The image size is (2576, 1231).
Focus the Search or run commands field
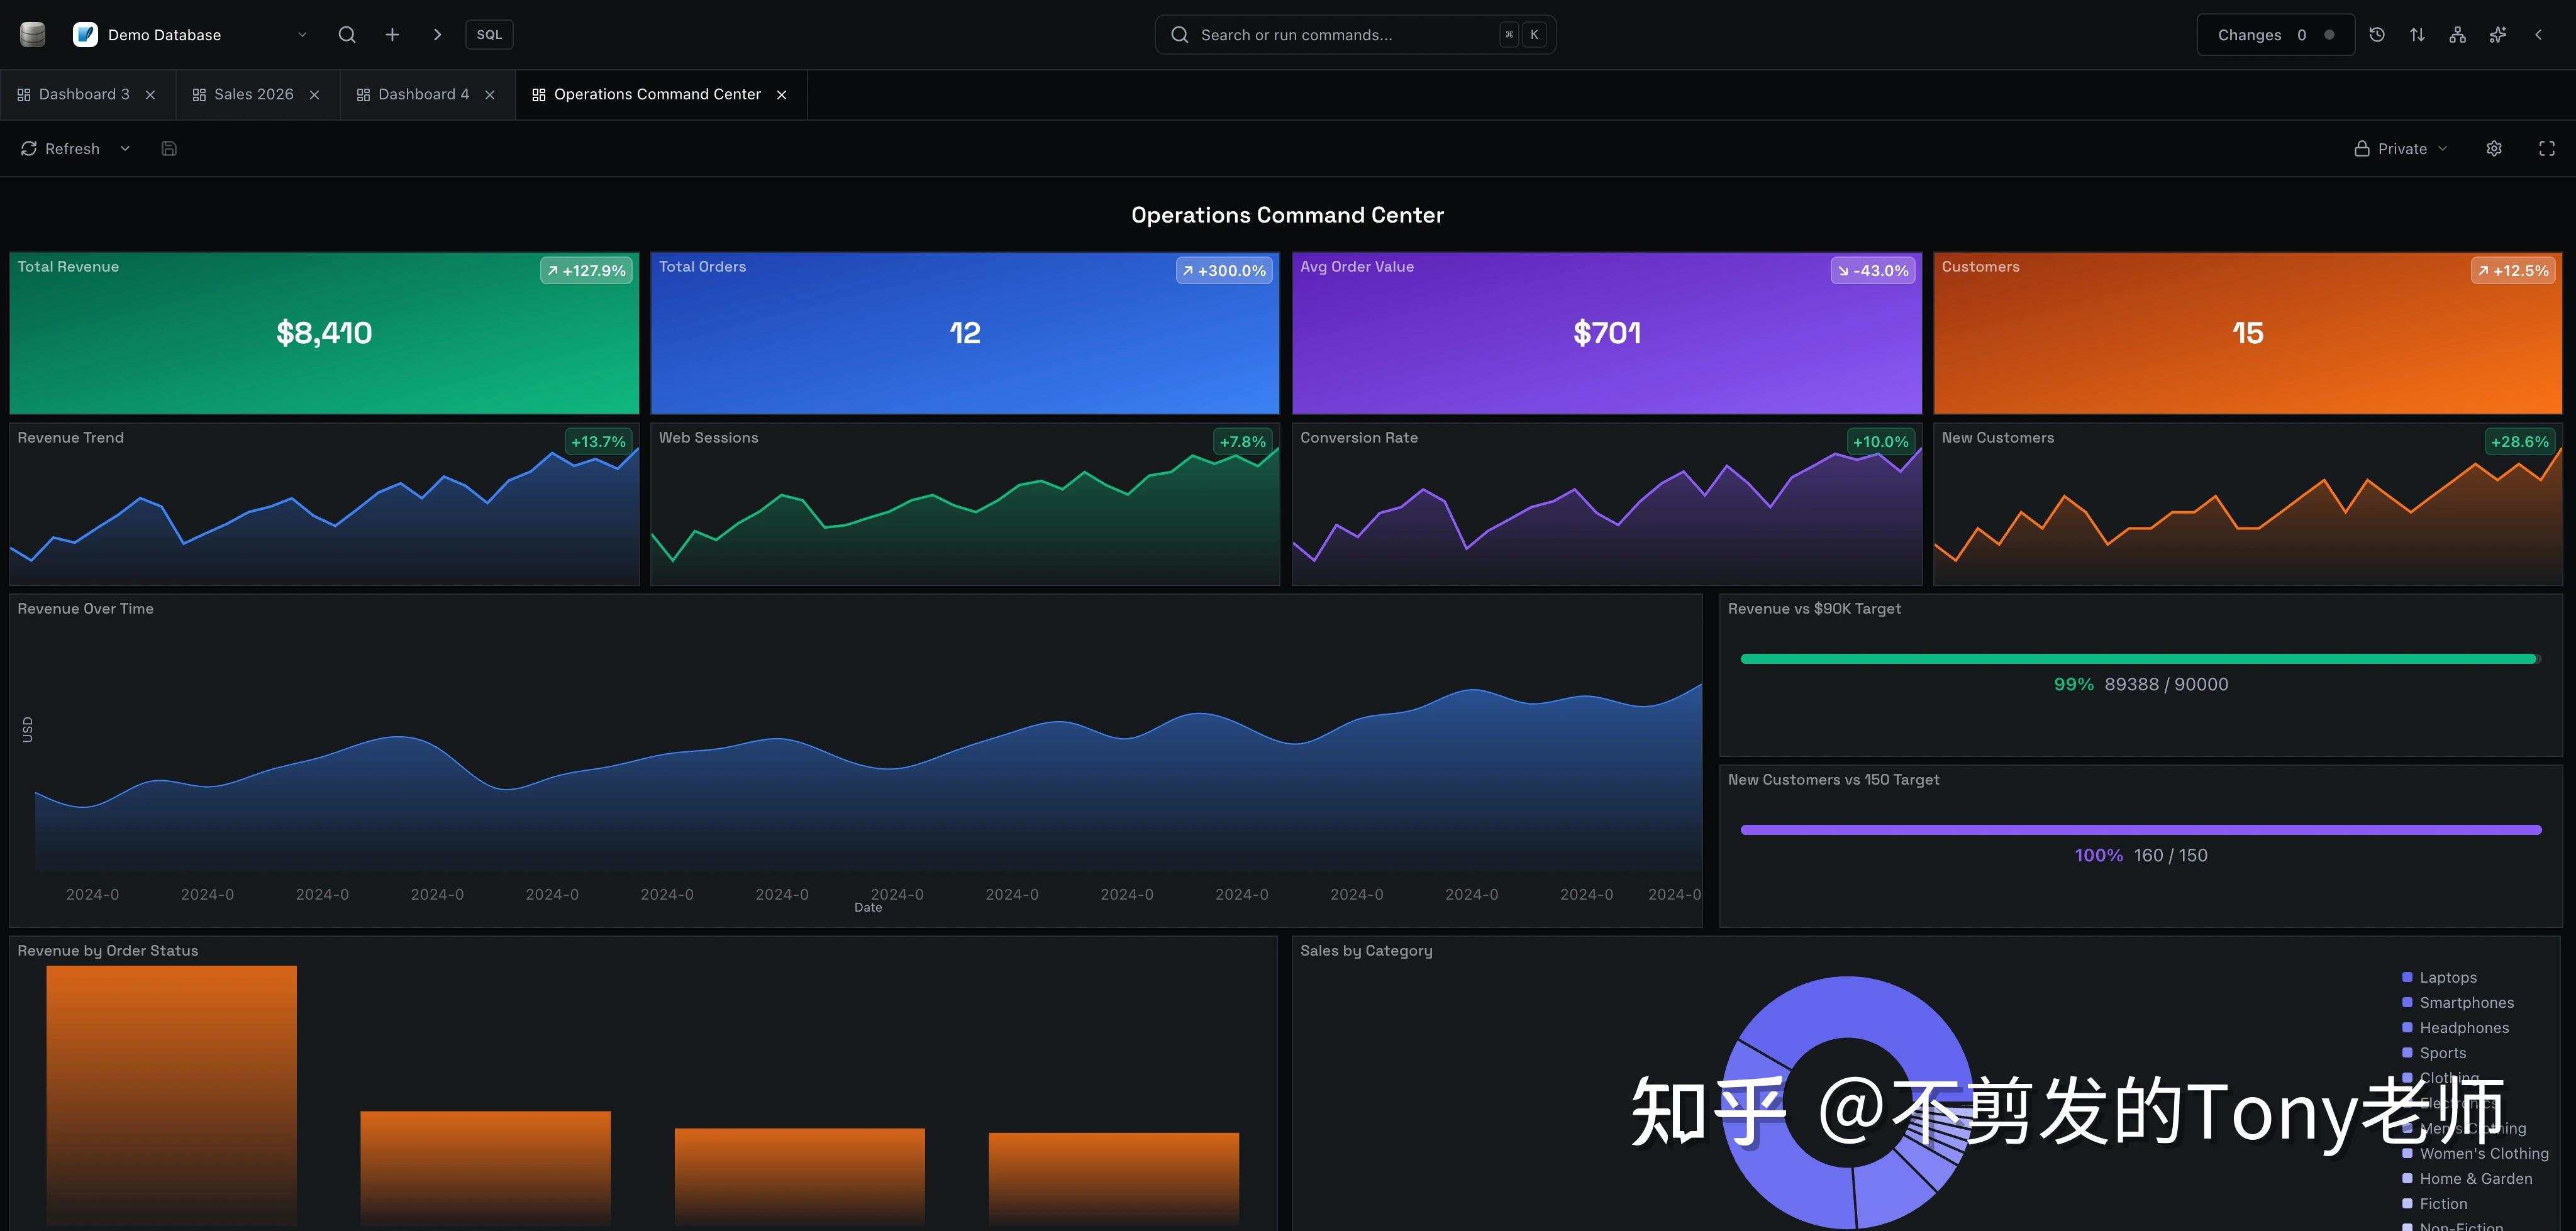pyautogui.click(x=1355, y=35)
